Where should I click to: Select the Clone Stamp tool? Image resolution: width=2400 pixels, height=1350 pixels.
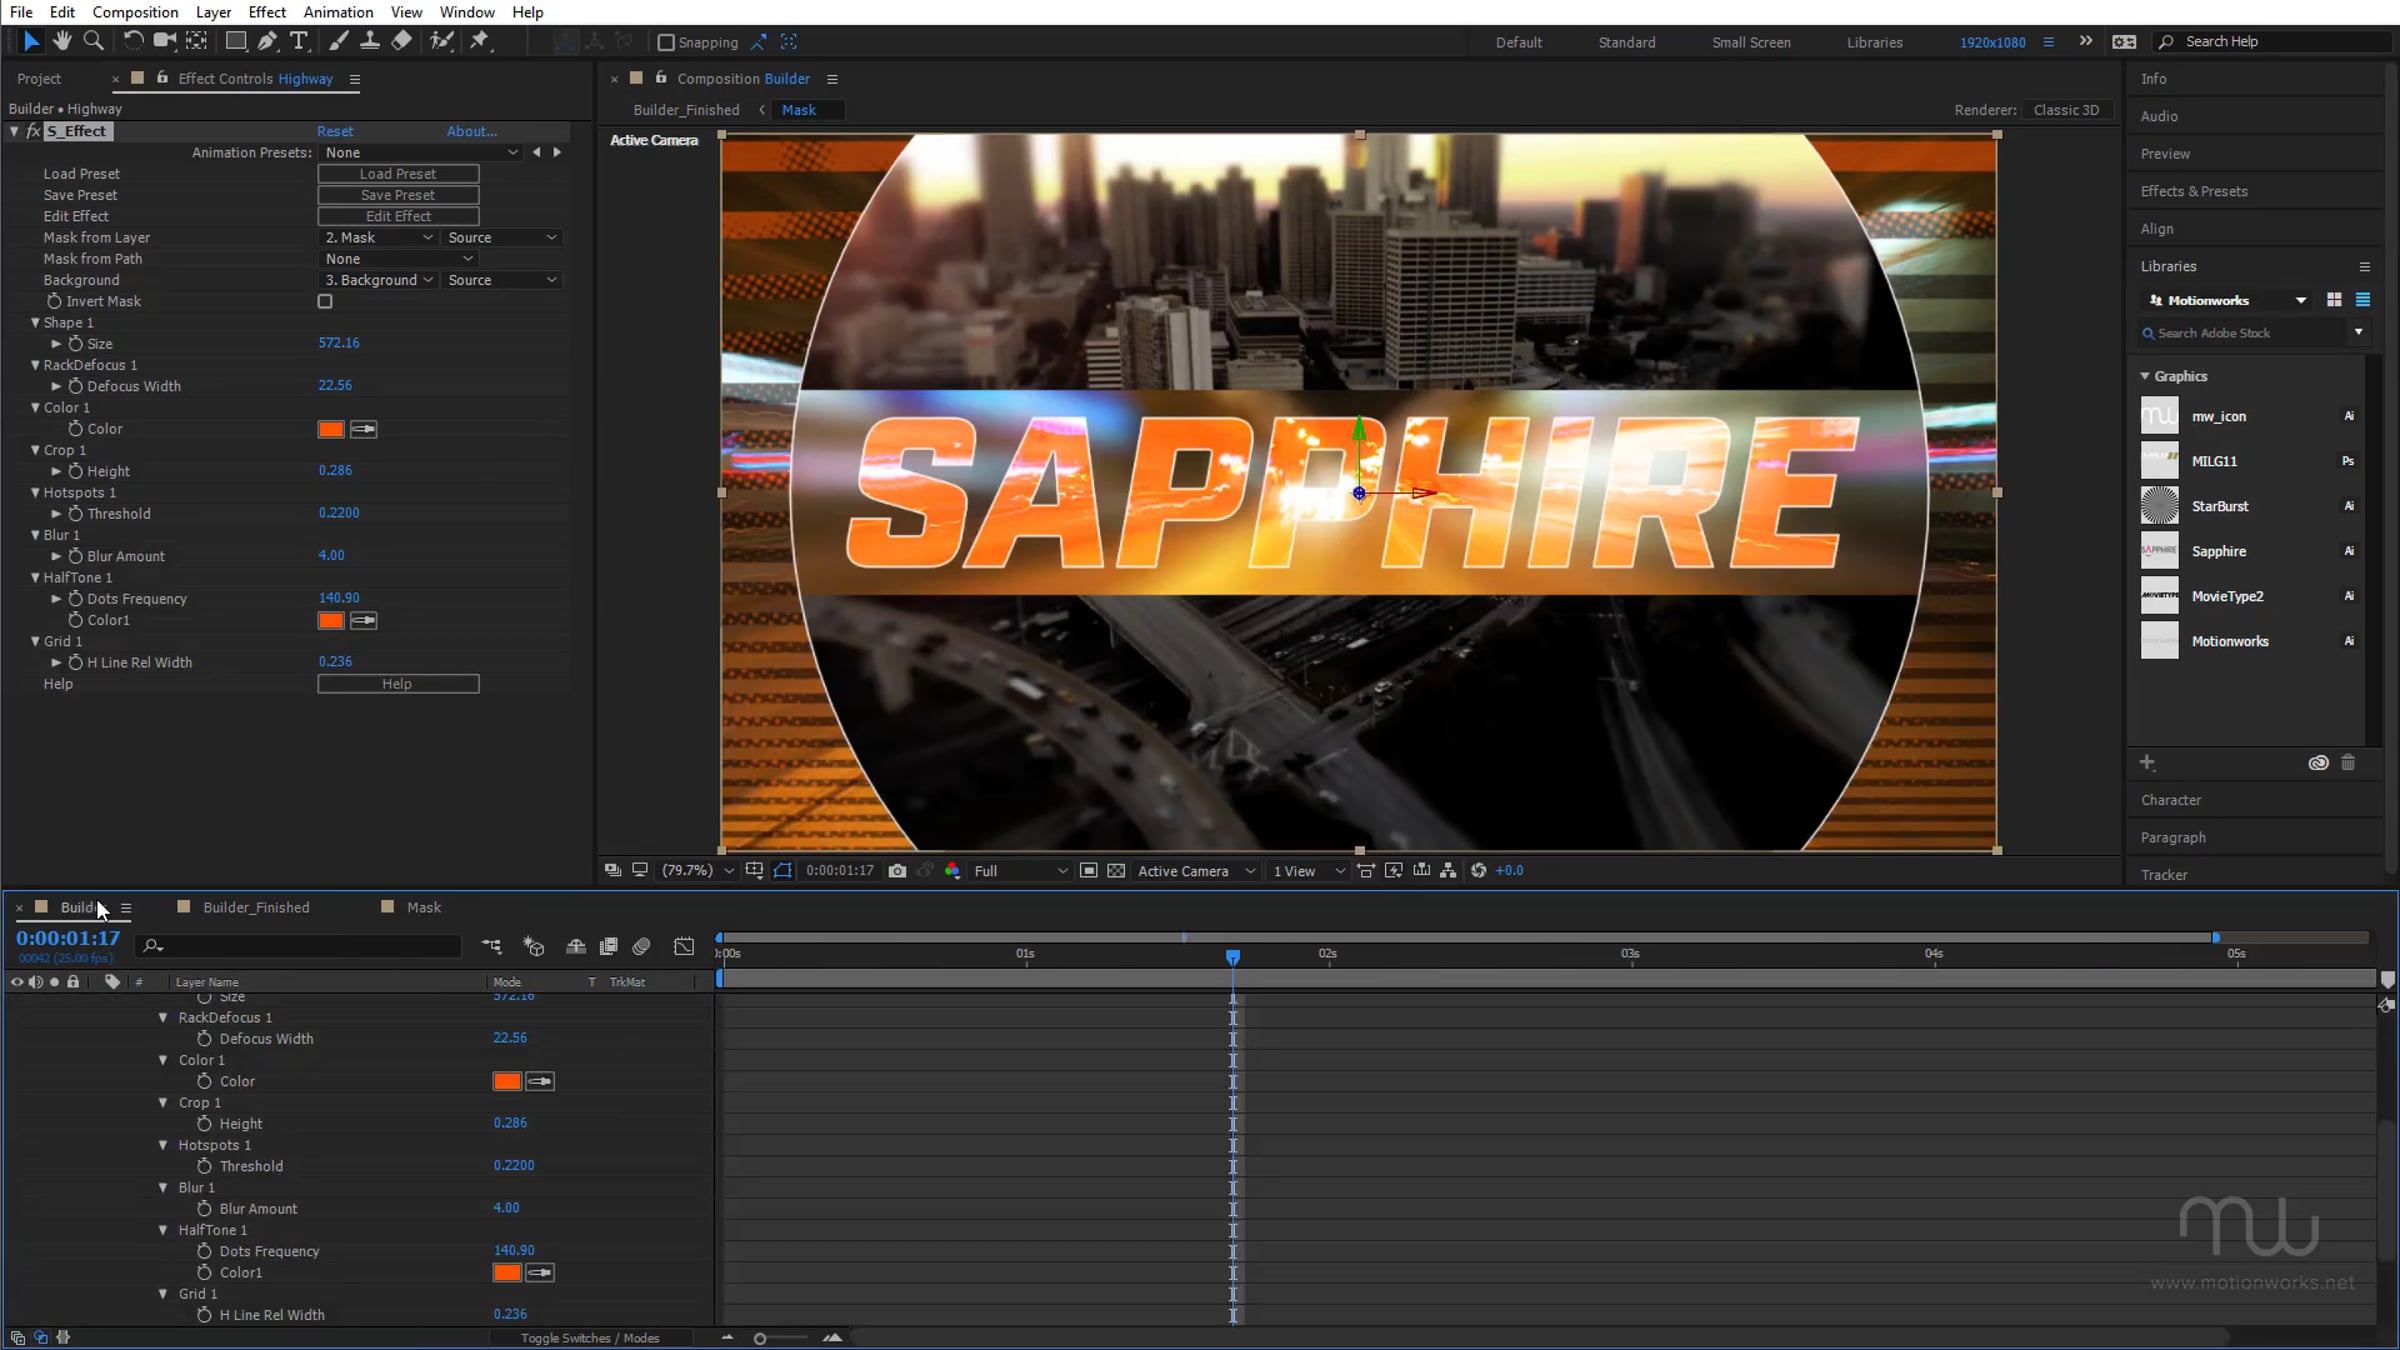click(x=369, y=41)
